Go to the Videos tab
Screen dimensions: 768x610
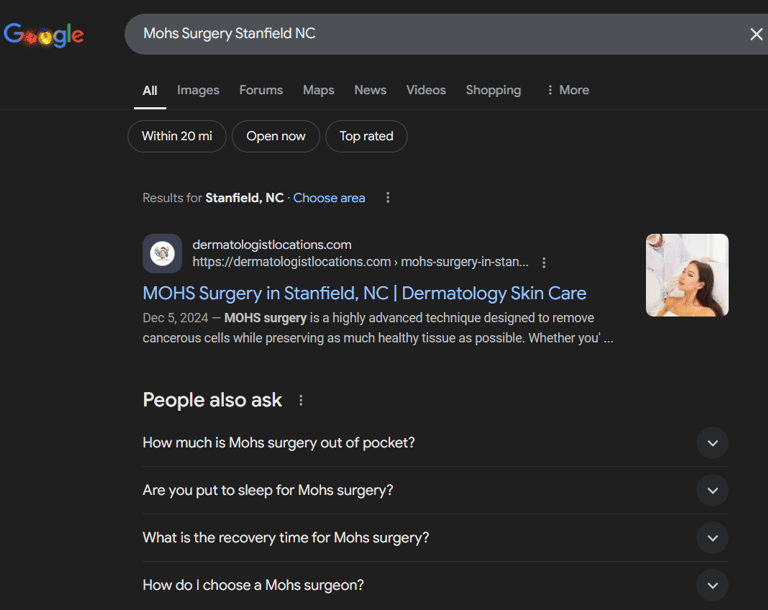click(x=426, y=90)
